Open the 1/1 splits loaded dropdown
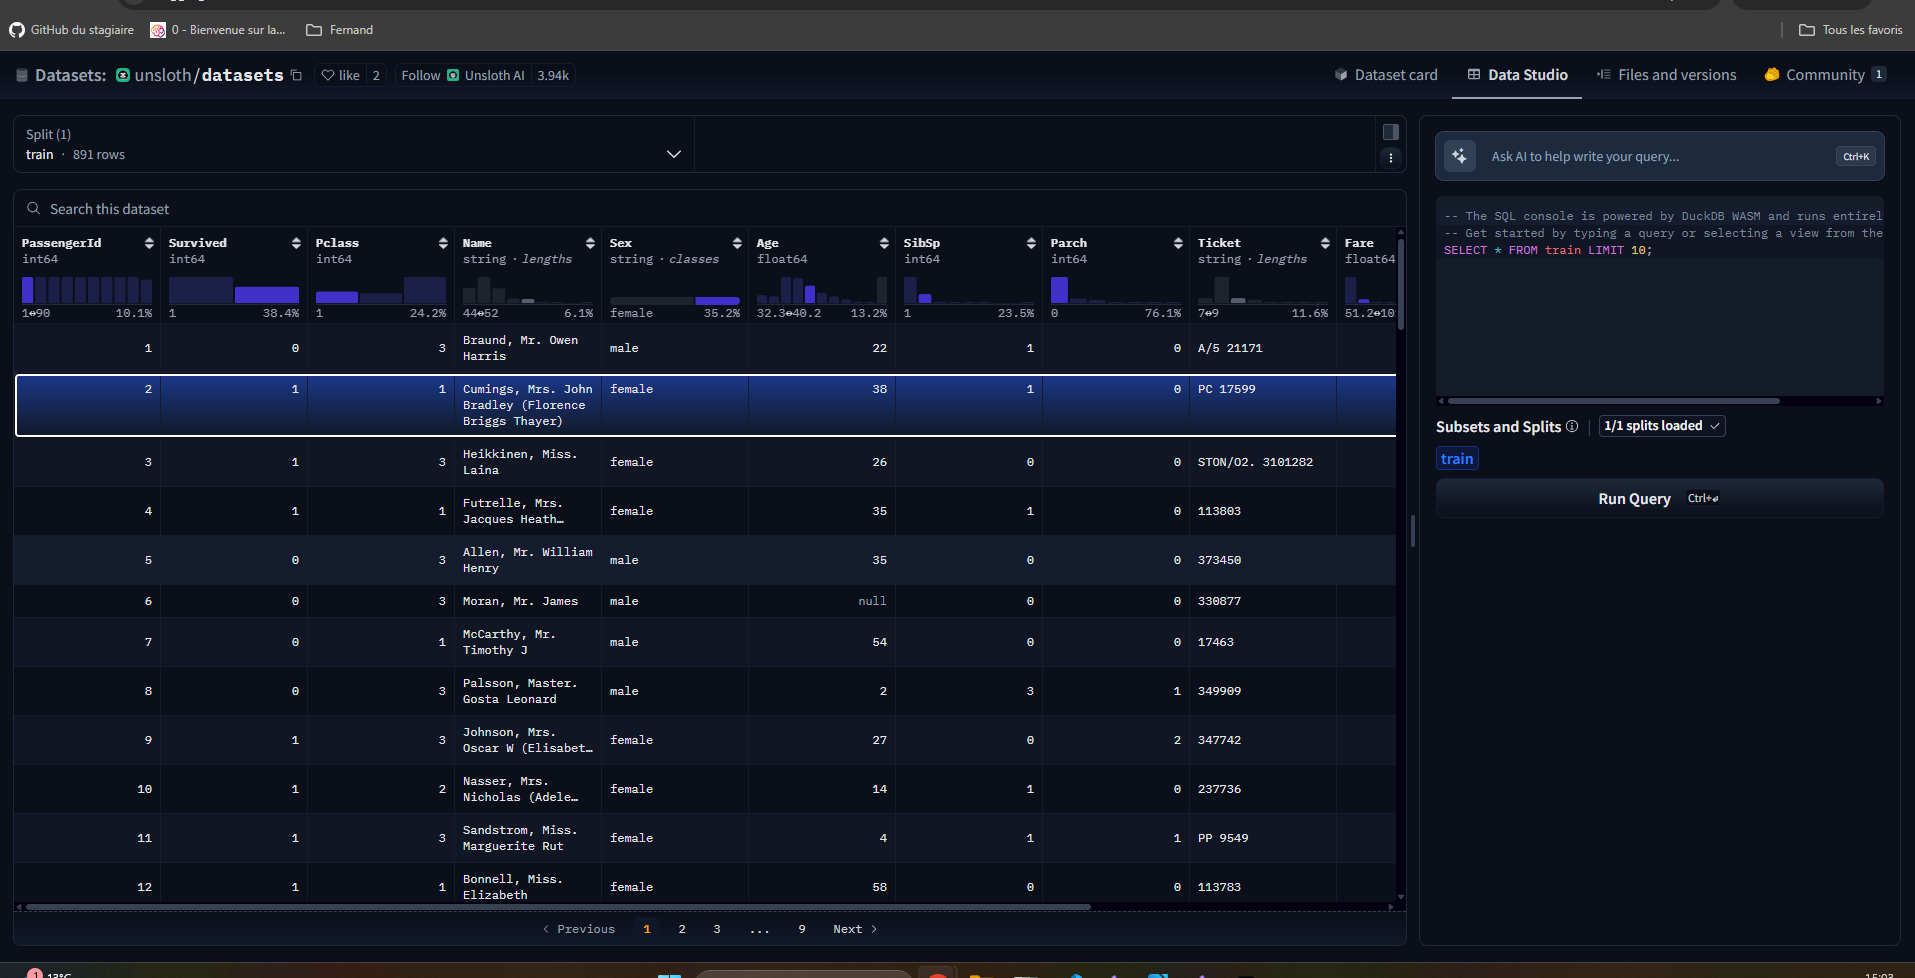The height and width of the screenshot is (978, 1915). [1661, 426]
